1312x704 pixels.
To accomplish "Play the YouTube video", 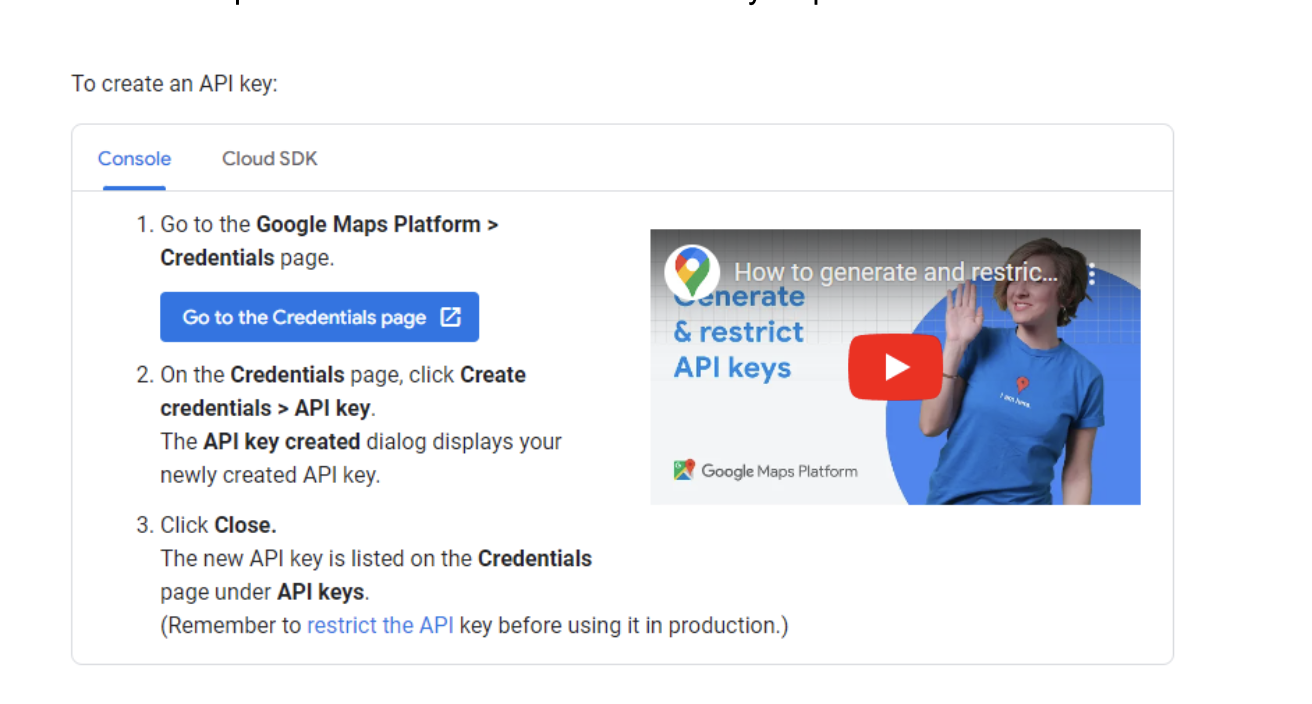I will (895, 367).
